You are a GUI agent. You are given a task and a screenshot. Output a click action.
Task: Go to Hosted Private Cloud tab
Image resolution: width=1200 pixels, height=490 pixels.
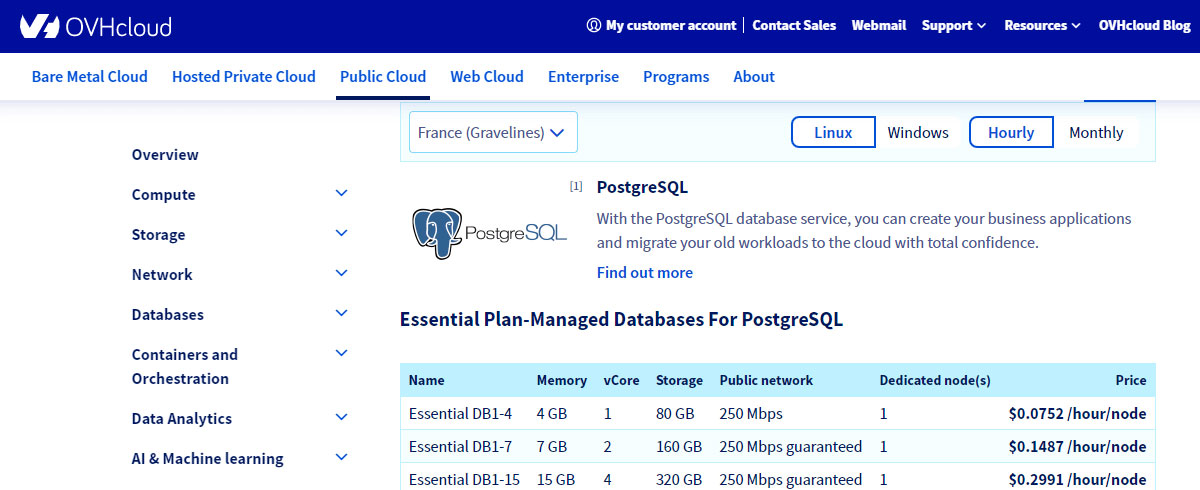coord(244,76)
